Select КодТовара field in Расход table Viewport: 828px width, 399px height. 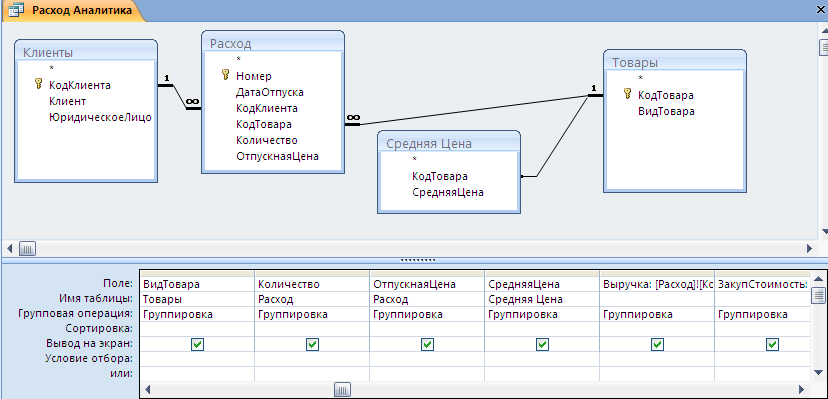pyautogui.click(x=264, y=124)
